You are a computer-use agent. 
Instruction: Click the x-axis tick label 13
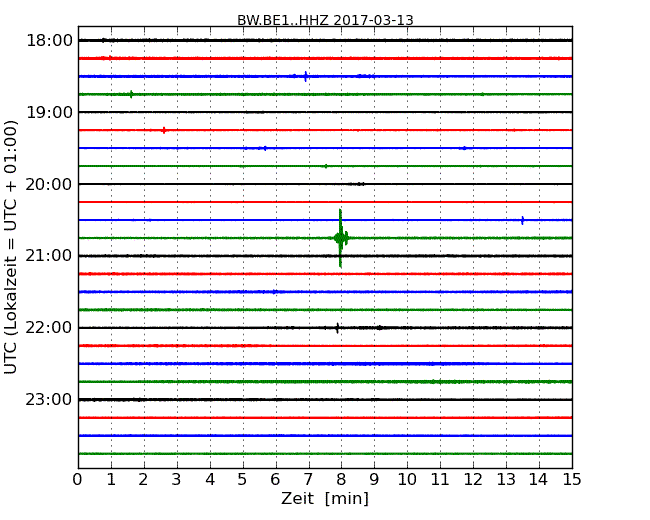click(x=506, y=479)
